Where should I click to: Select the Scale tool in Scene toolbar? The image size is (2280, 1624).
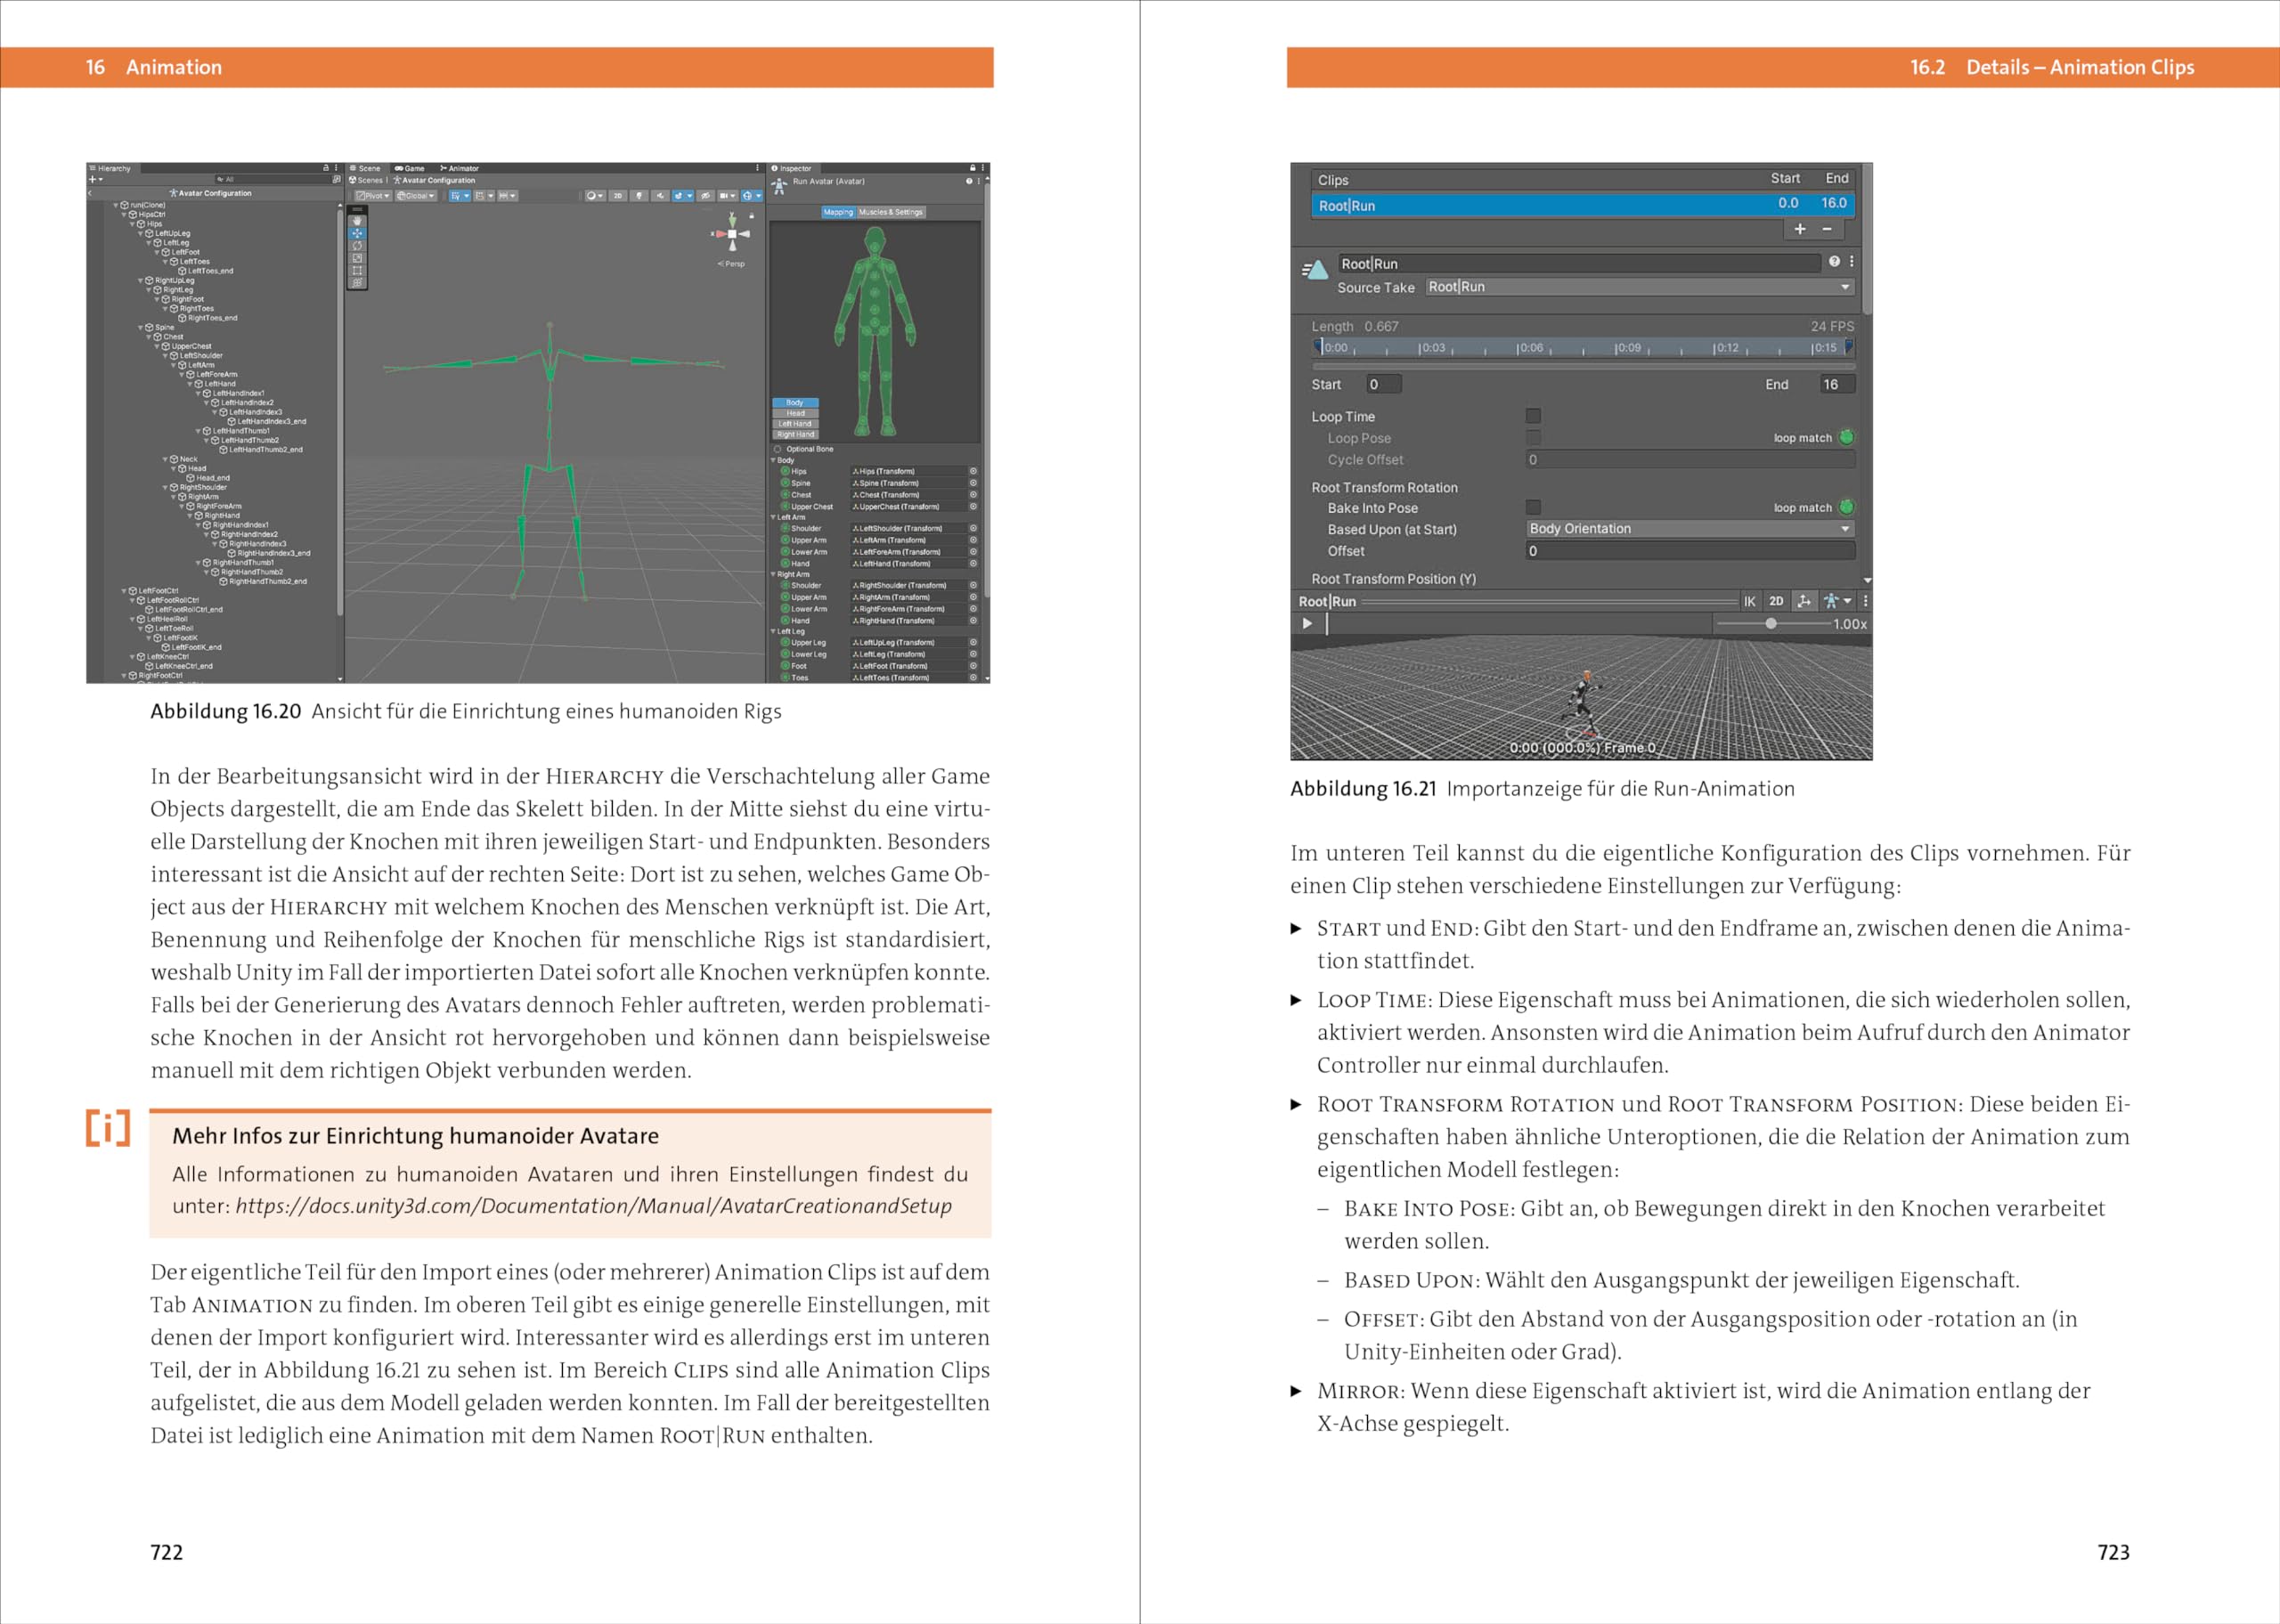pyautogui.click(x=357, y=258)
